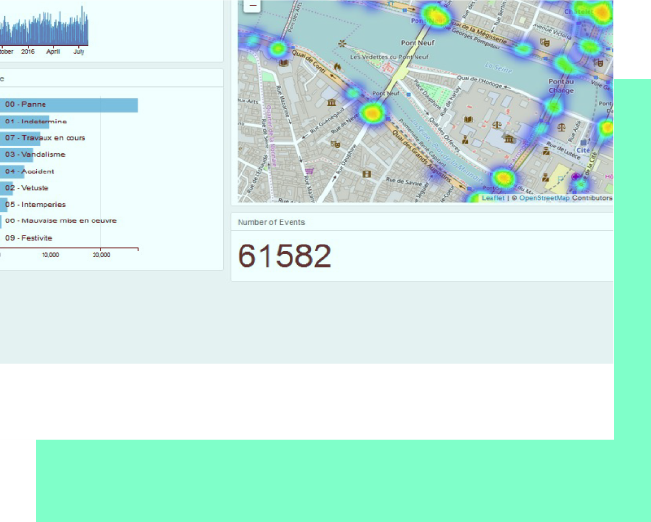
Task: Click the hotspot near Quai de la Mégisserie
Action: tap(434, 15)
